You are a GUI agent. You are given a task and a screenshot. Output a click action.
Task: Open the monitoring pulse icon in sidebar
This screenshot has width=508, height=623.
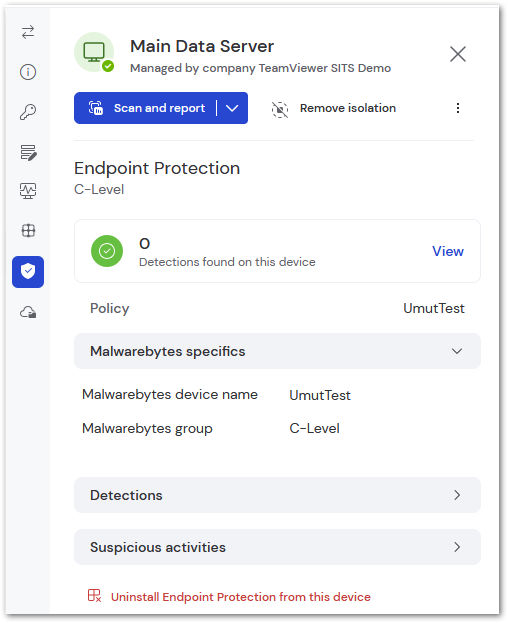pos(28,191)
